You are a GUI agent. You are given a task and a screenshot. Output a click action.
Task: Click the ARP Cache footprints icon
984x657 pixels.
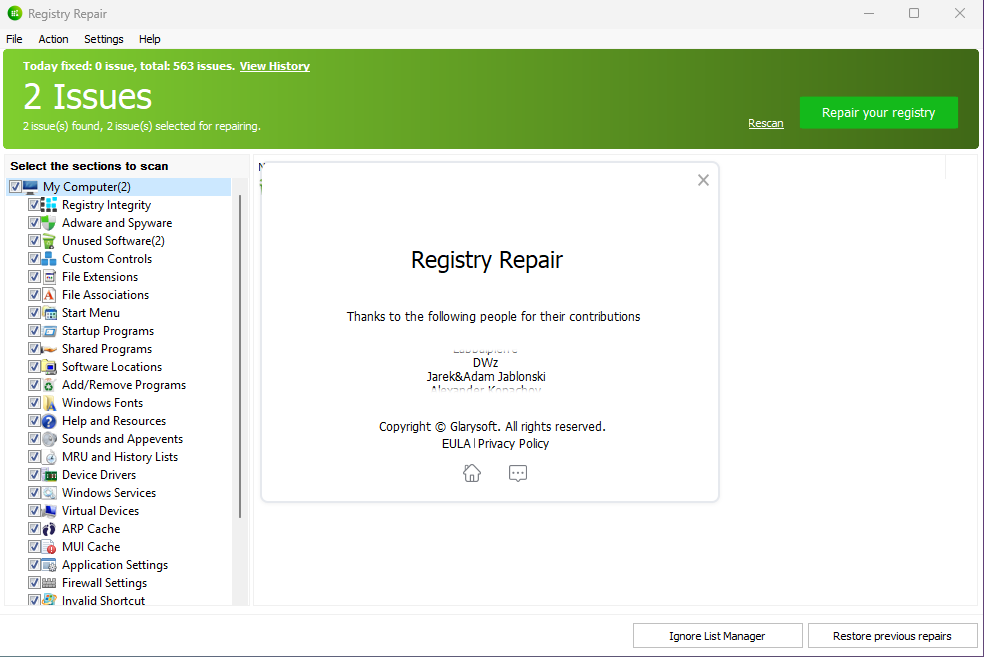point(49,529)
